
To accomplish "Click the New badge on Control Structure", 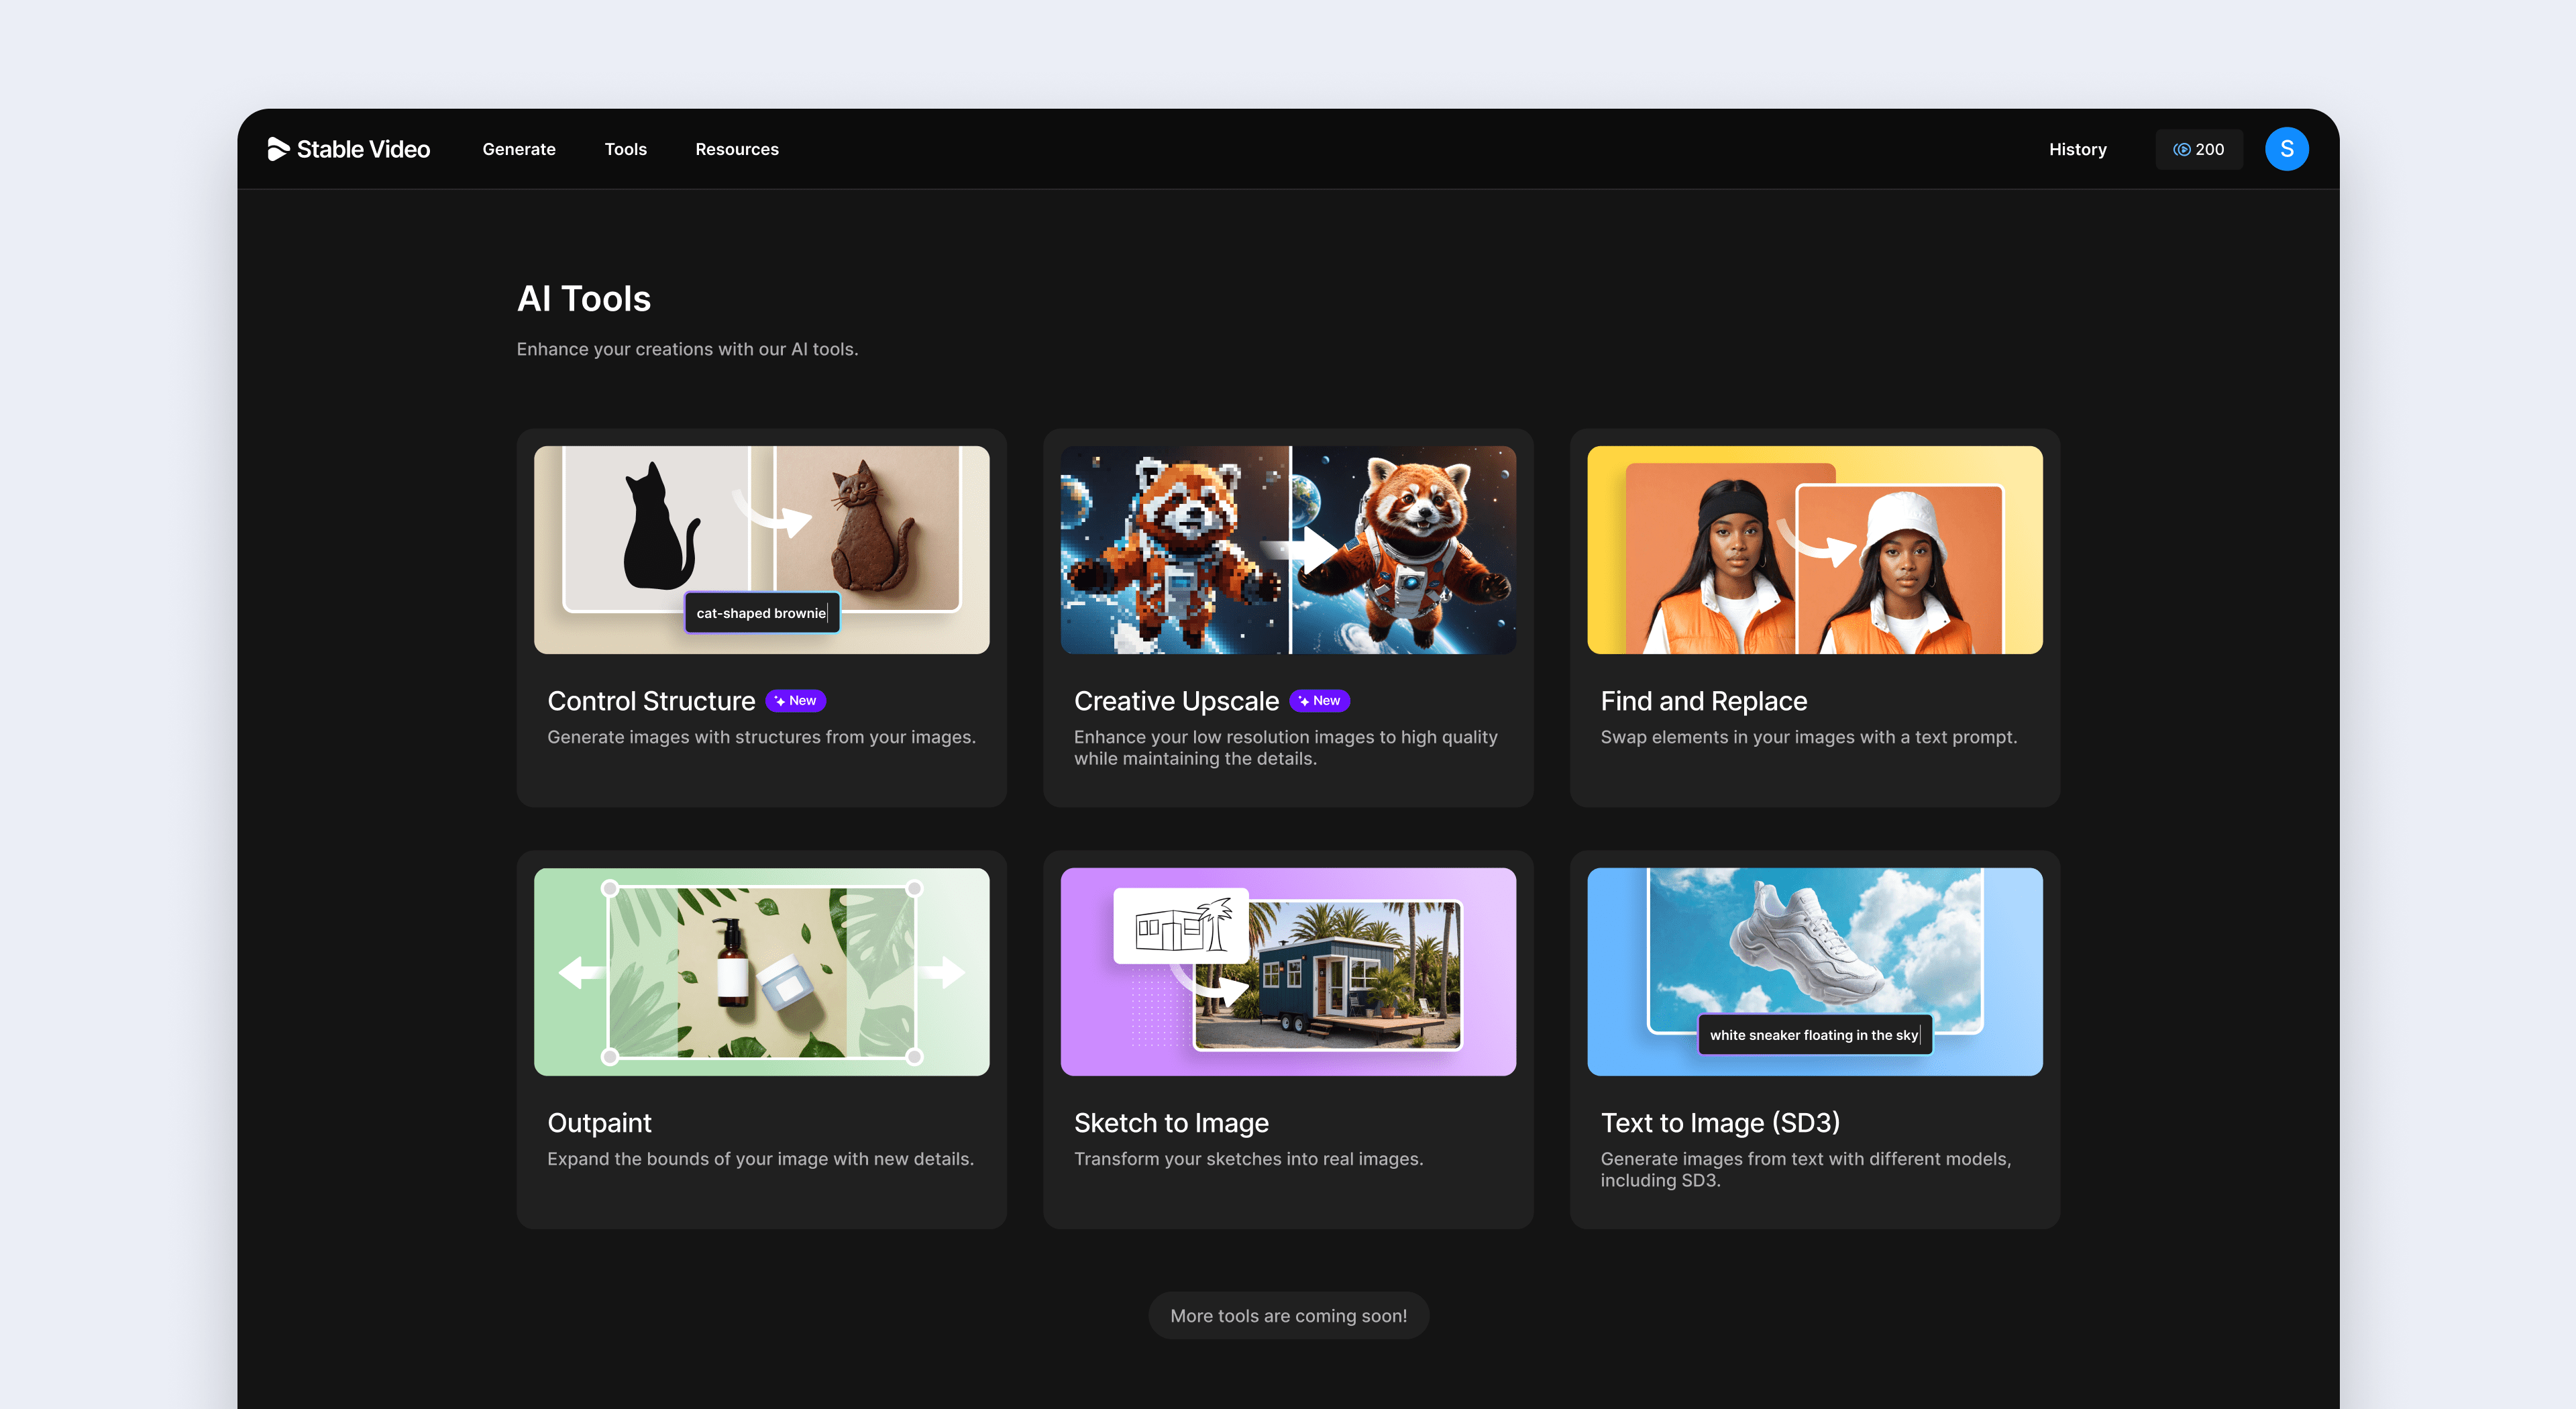I will pyautogui.click(x=796, y=701).
